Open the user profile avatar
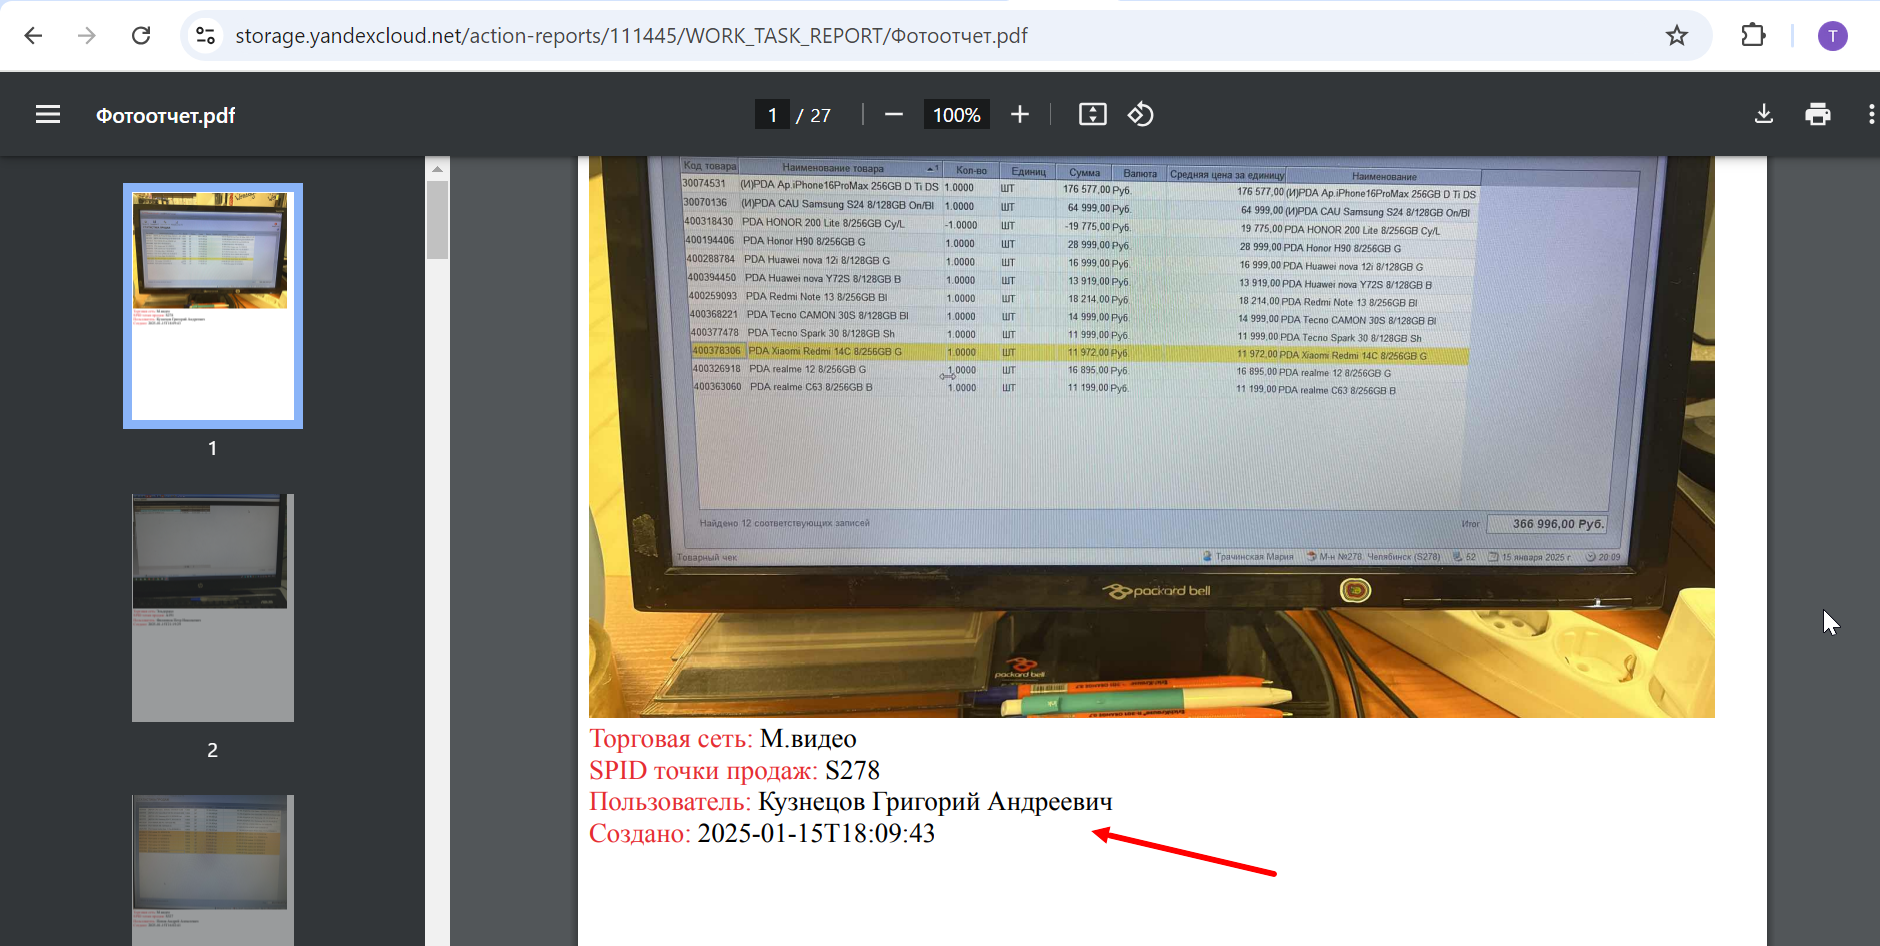The image size is (1880, 946). (x=1832, y=36)
